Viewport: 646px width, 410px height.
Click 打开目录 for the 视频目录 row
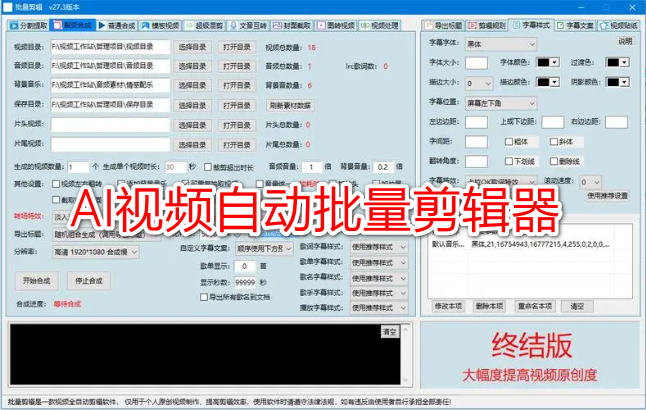click(x=237, y=47)
